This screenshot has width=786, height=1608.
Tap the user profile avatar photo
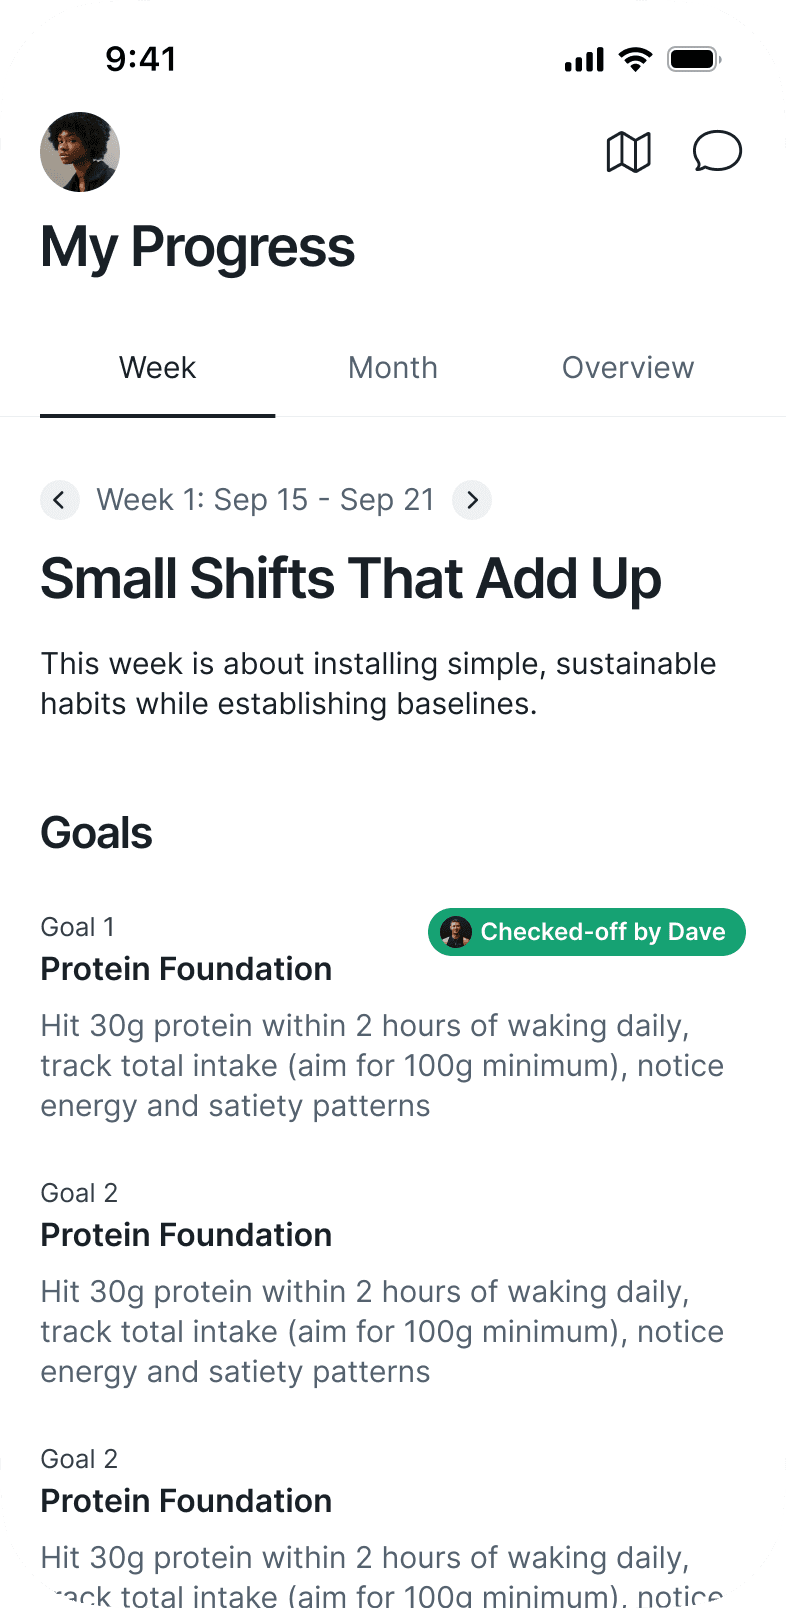coord(80,152)
